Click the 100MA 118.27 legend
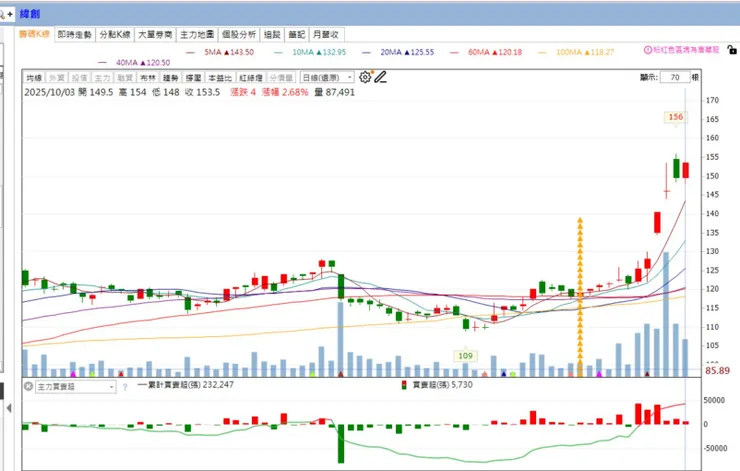Image resolution: width=740 pixels, height=471 pixels. [576, 52]
